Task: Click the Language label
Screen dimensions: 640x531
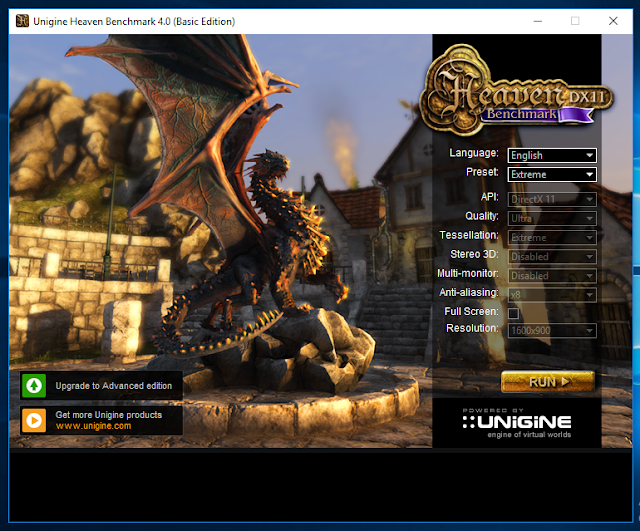Action: coord(473,153)
